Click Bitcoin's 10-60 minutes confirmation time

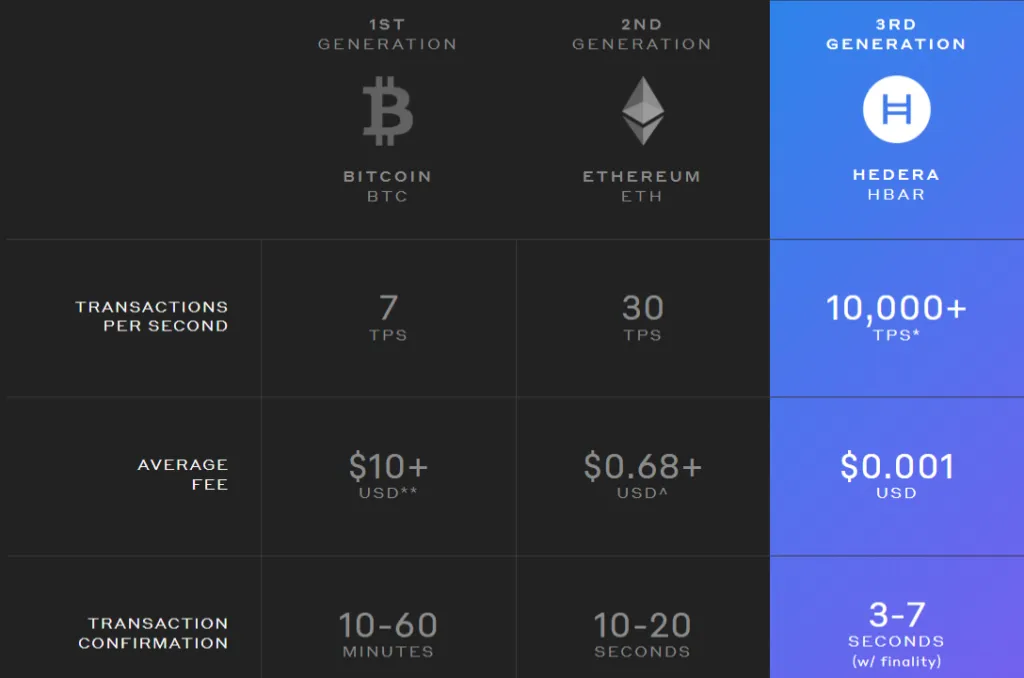pos(388,634)
